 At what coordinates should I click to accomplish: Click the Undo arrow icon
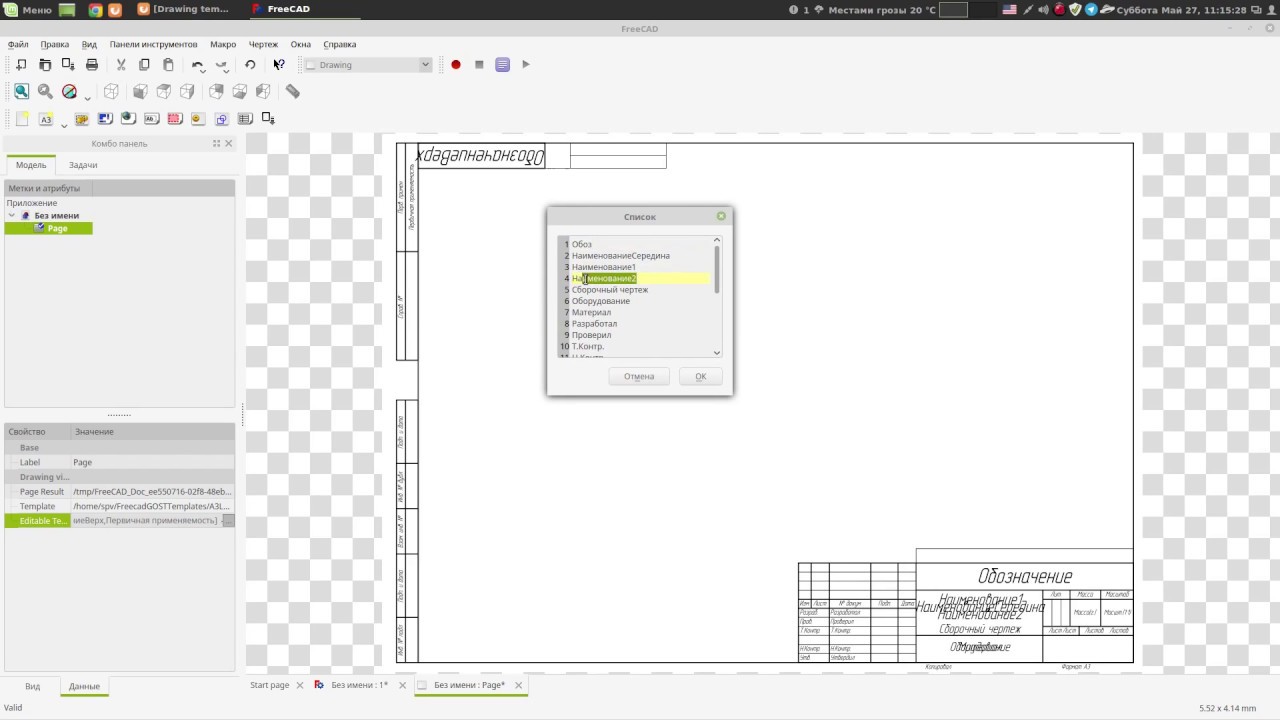(197, 64)
